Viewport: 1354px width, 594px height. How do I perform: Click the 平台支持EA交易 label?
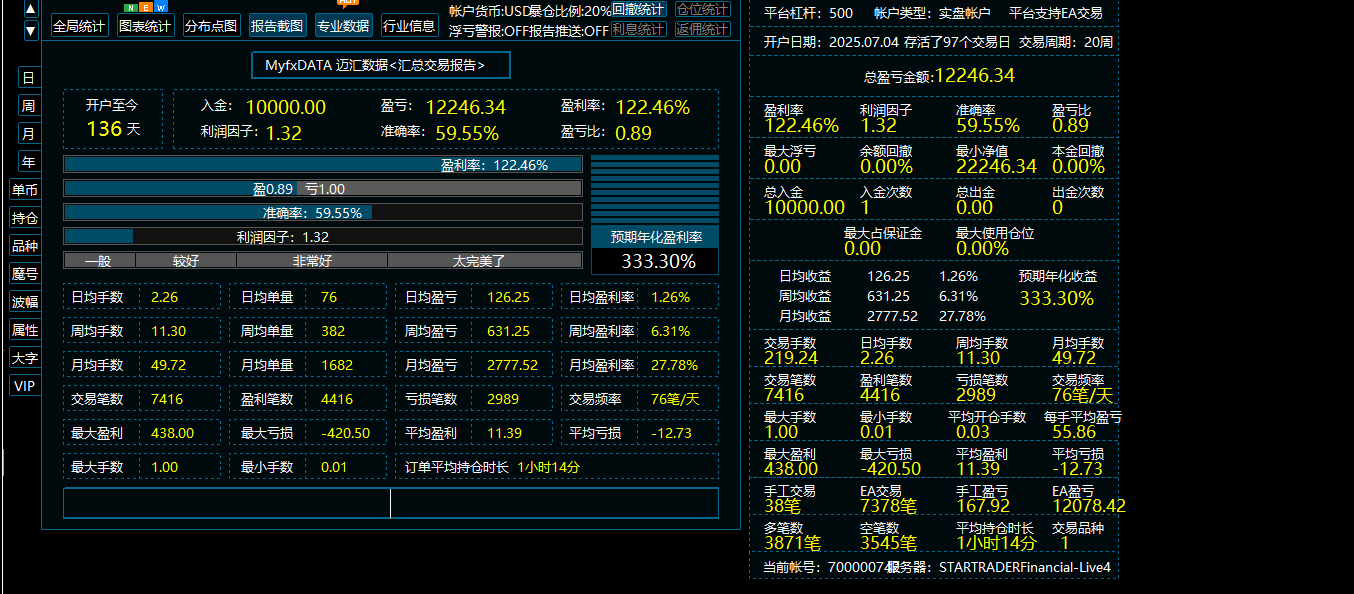(x=1055, y=13)
